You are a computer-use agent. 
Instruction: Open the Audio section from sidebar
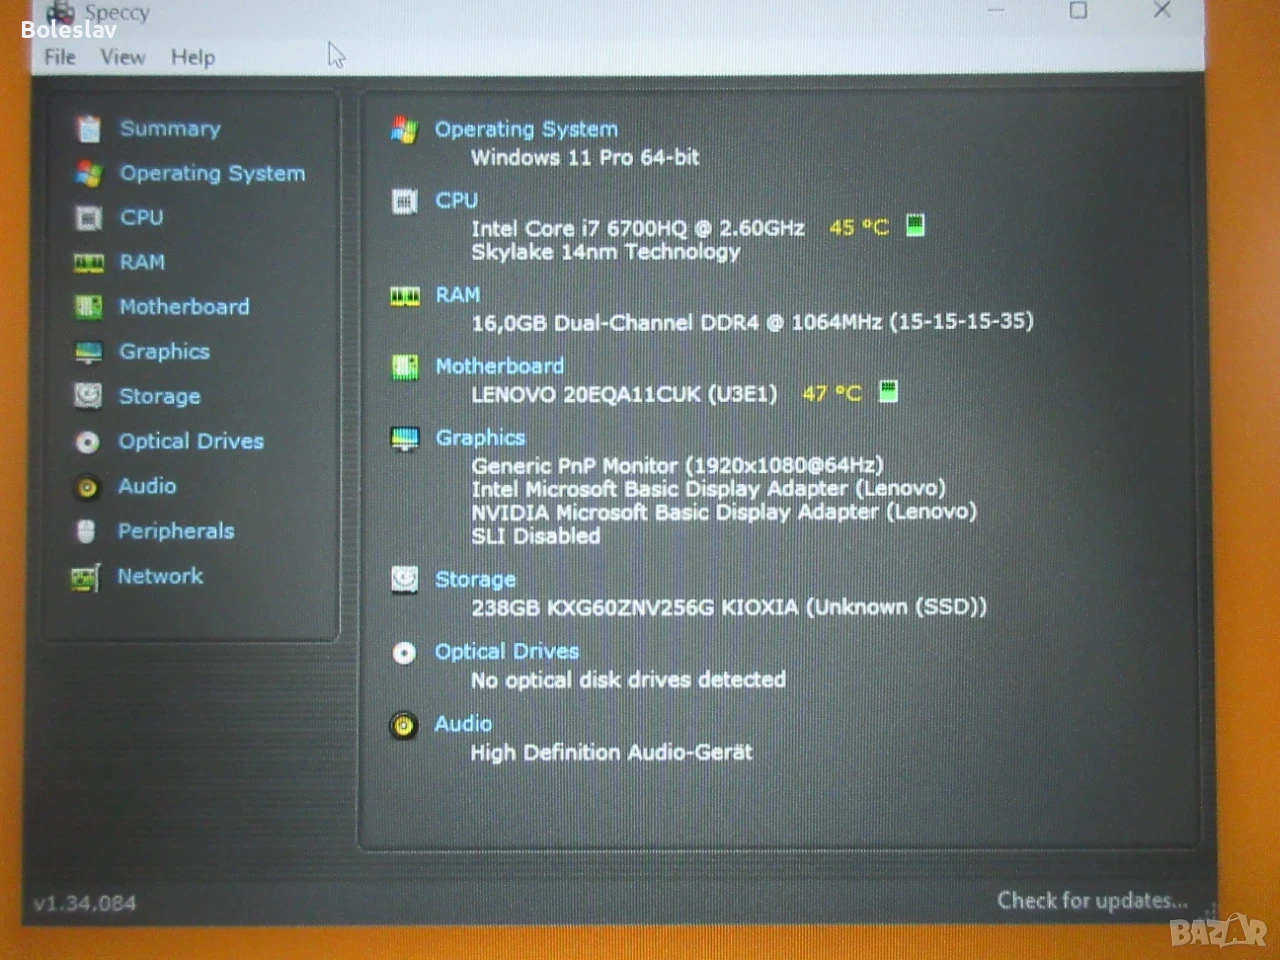click(x=147, y=486)
